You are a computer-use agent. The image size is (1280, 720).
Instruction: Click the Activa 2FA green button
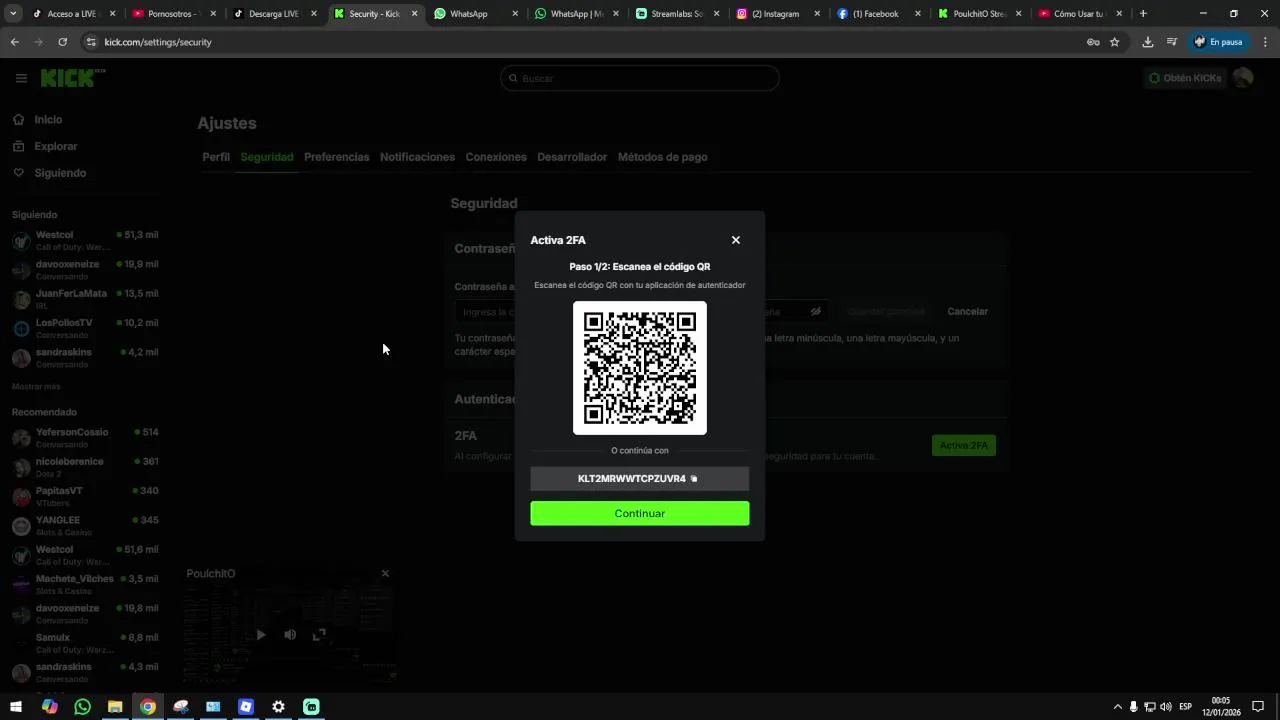pos(964,446)
